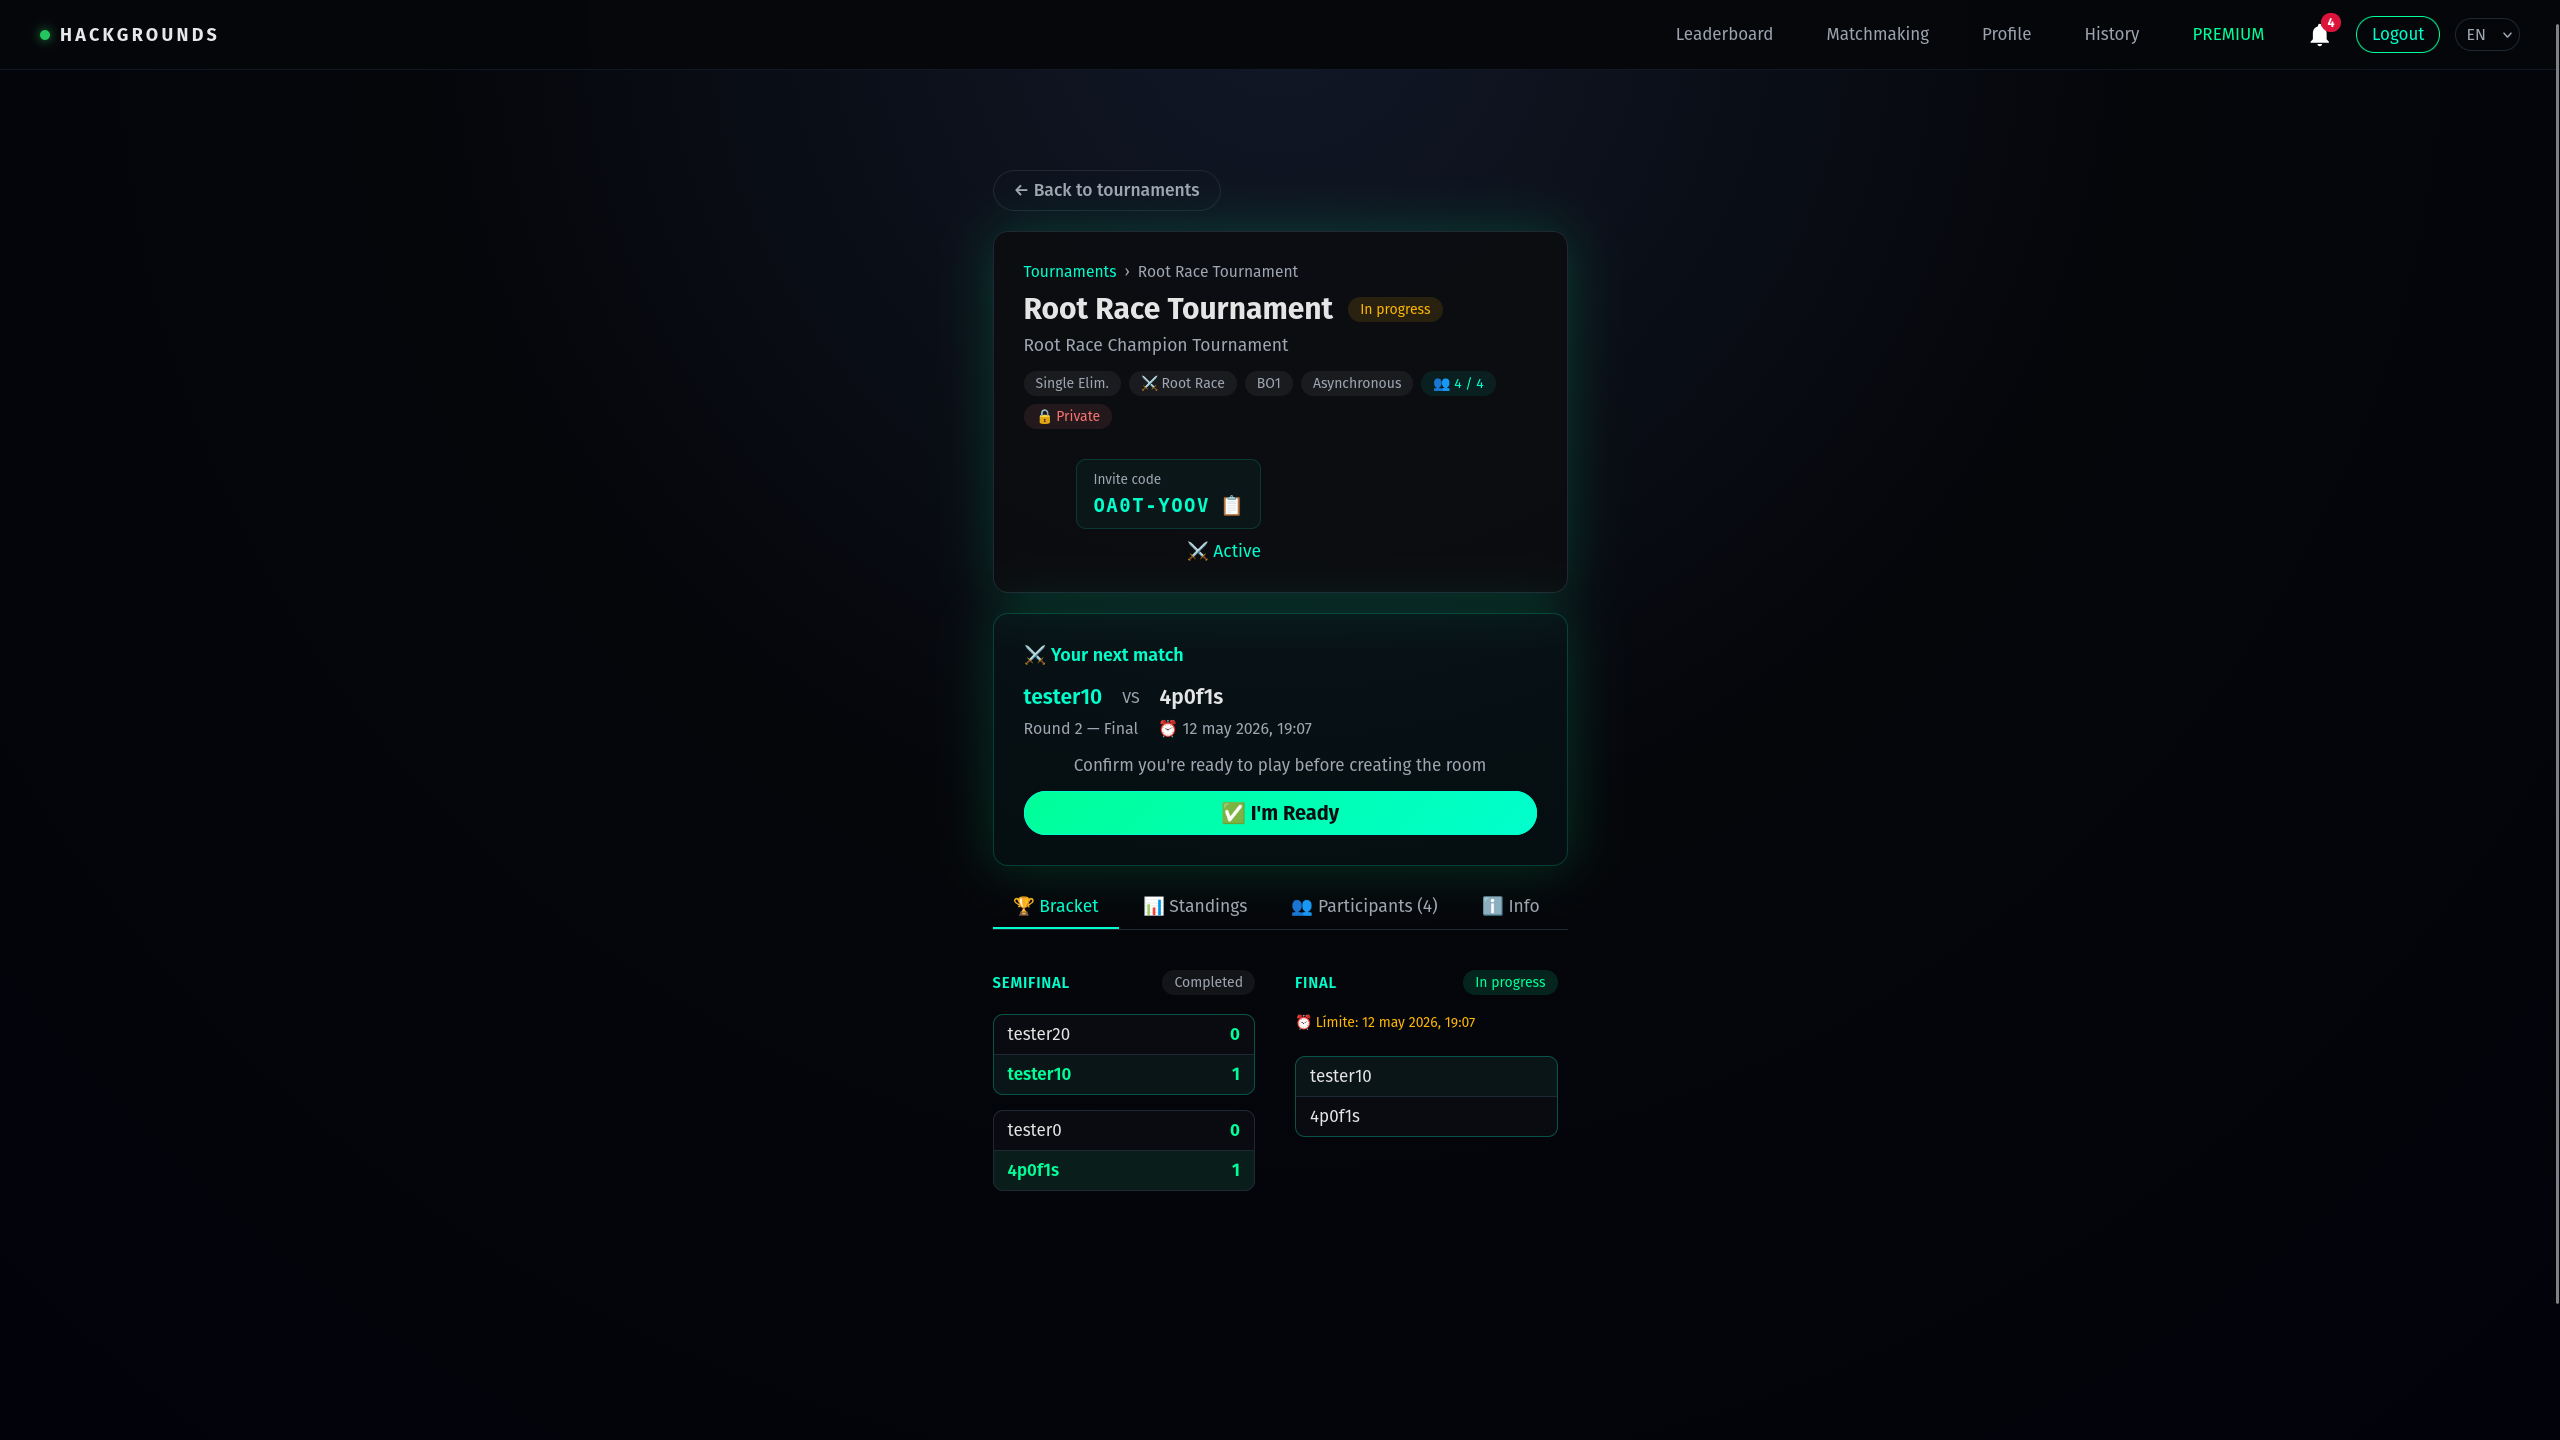Switch to the Standings tab
The image size is (2560, 1440).
point(1195,906)
